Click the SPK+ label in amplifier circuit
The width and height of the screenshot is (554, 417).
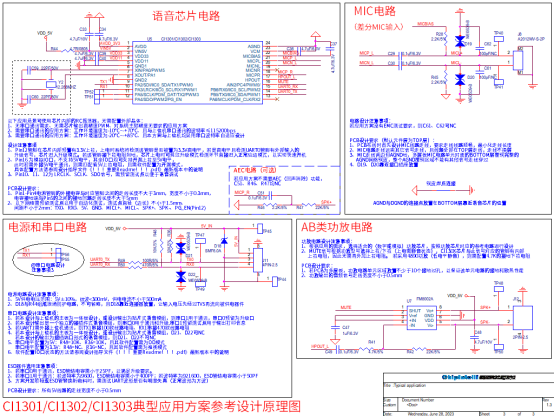pyautogui.click(x=485, y=307)
